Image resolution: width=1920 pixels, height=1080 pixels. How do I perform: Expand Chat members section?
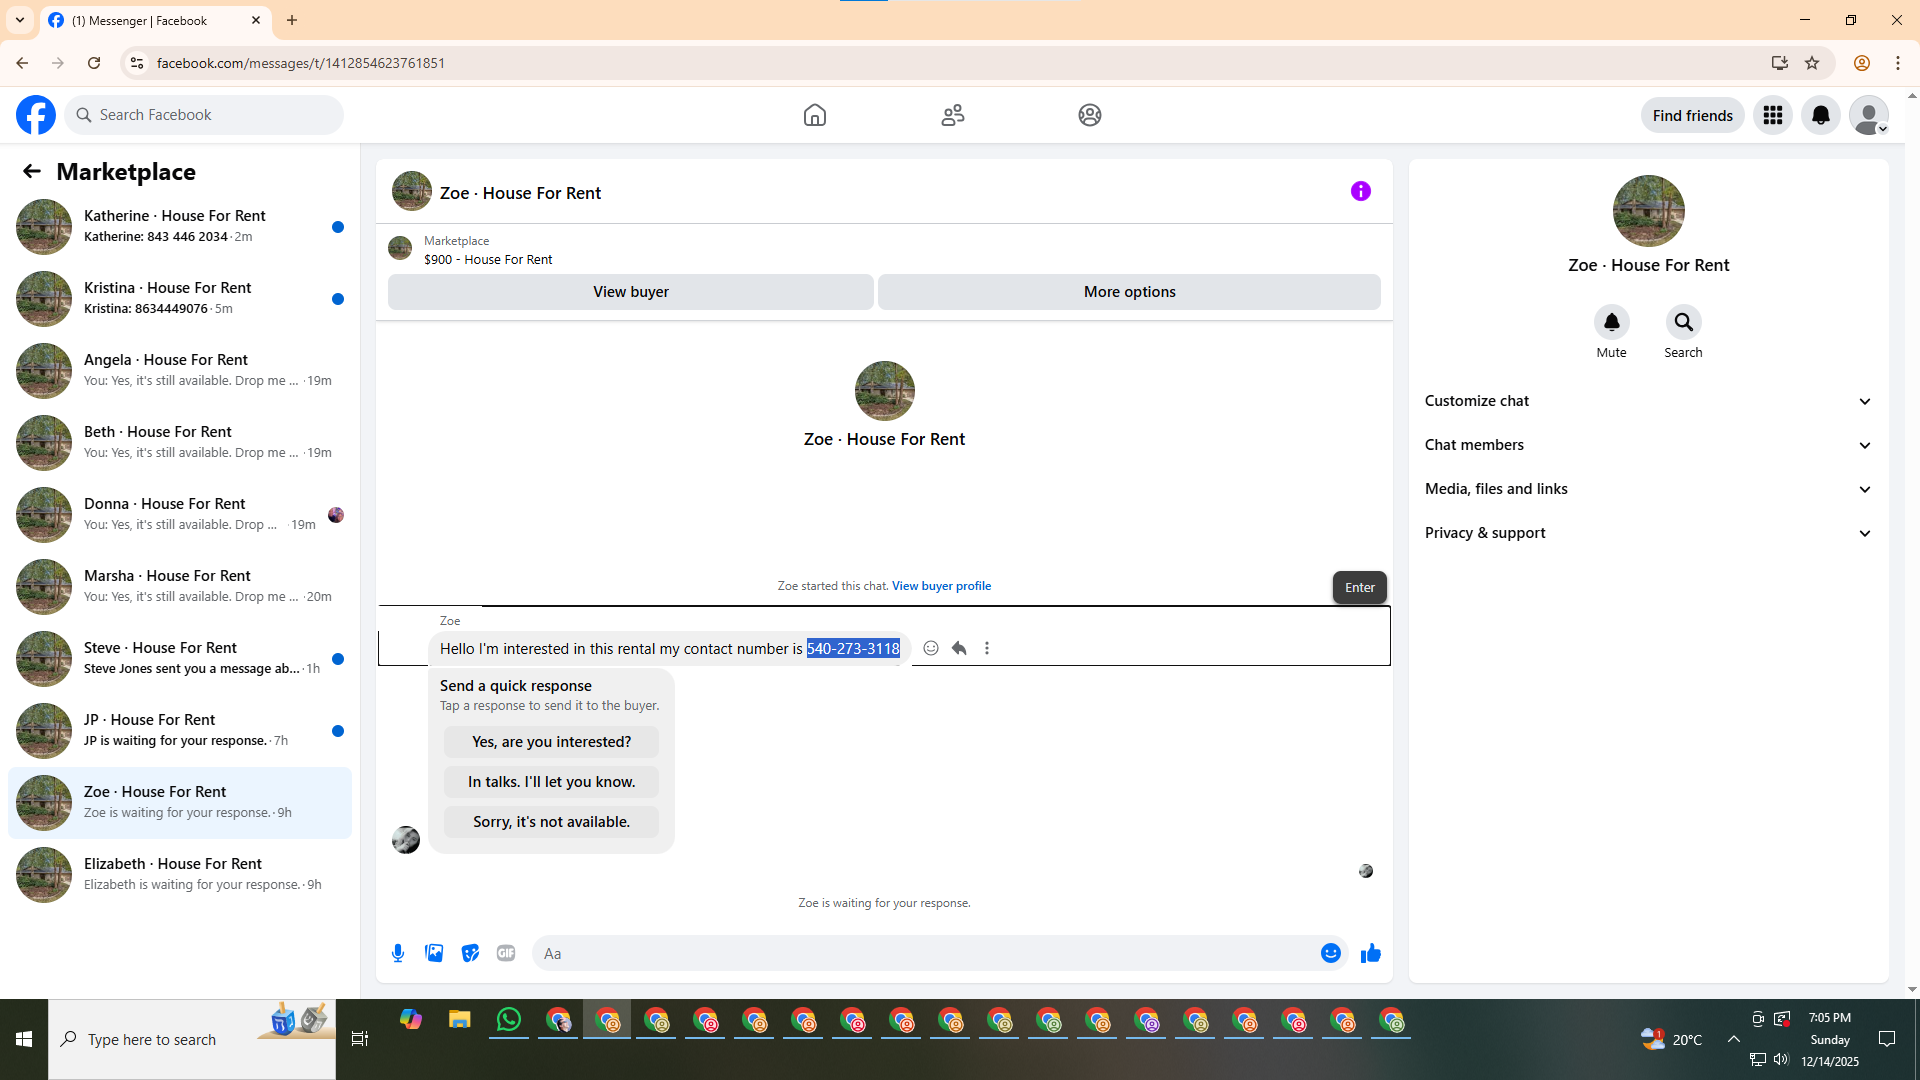pos(1648,445)
